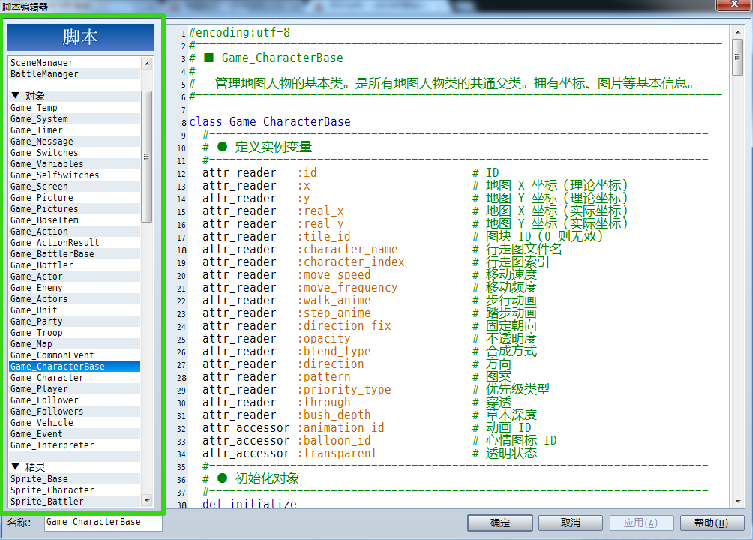Click the code editor scroll-up arrow
This screenshot has height=540, width=753.
click(738, 33)
